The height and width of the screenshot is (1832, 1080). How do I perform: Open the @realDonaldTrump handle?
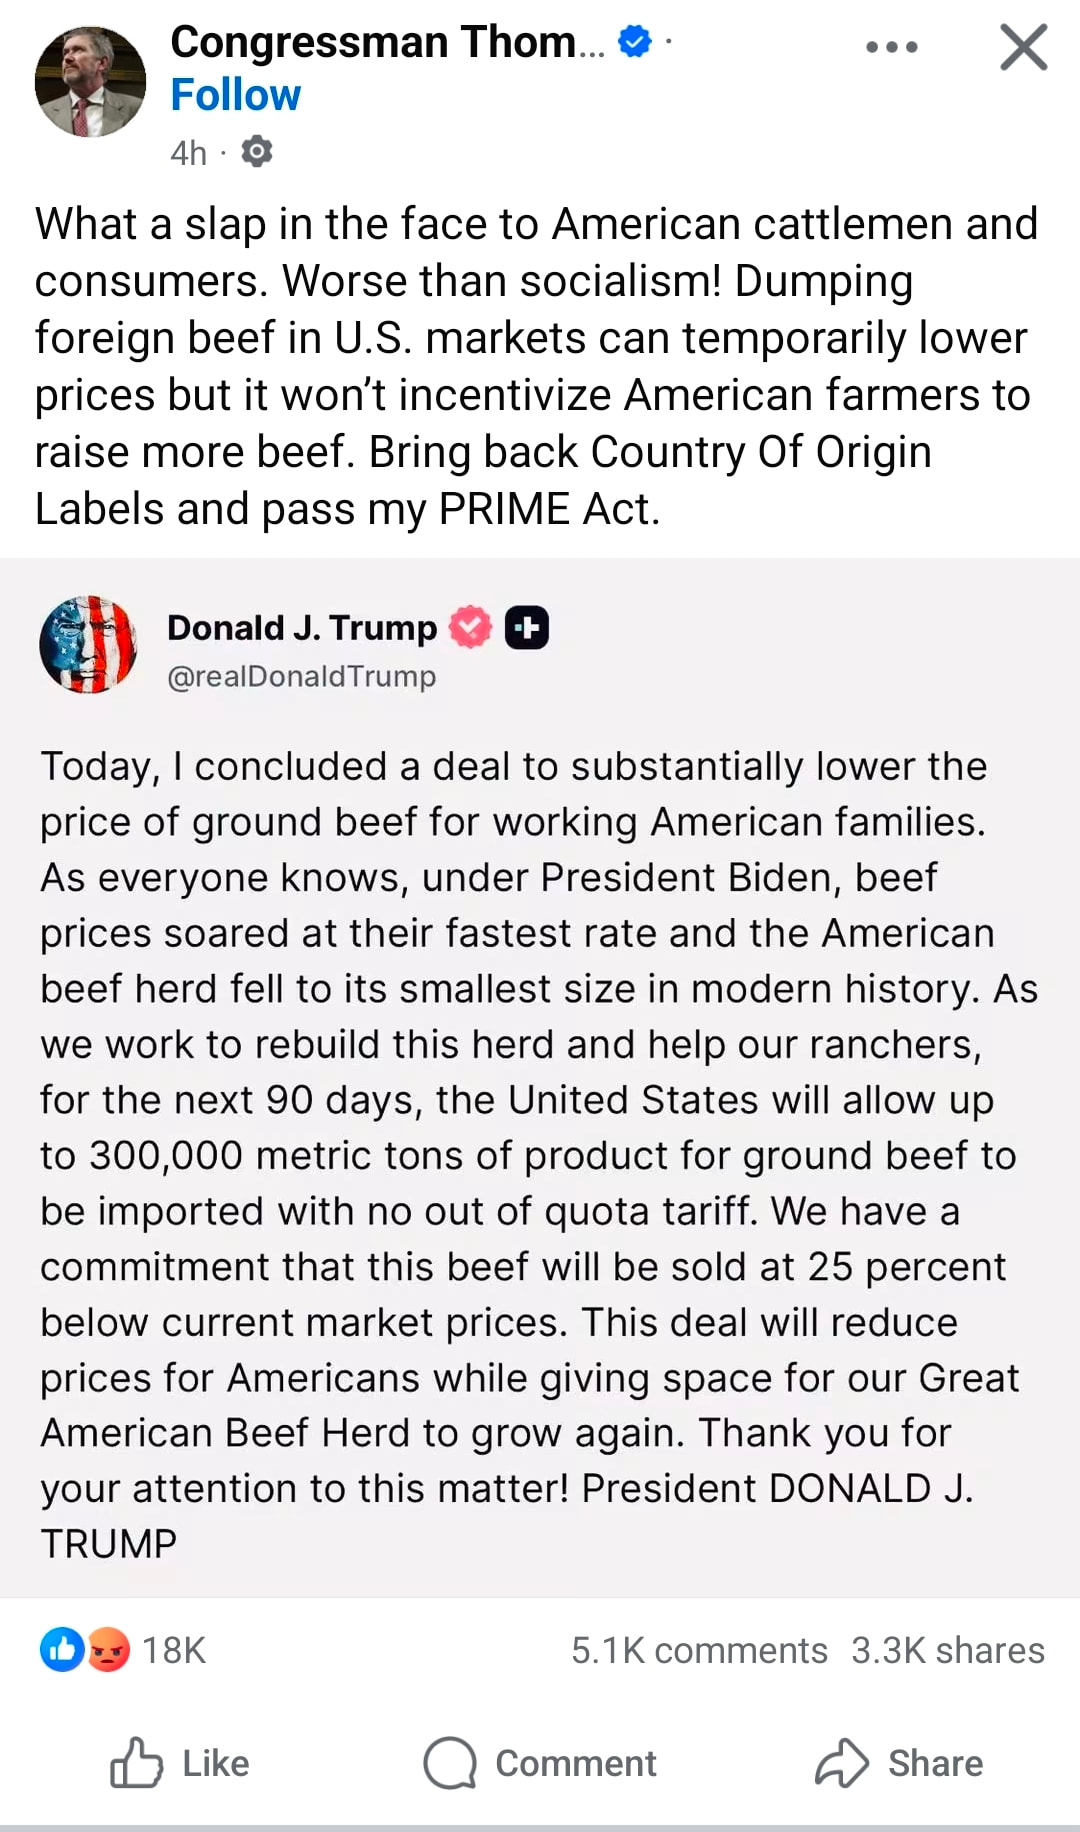(x=301, y=677)
